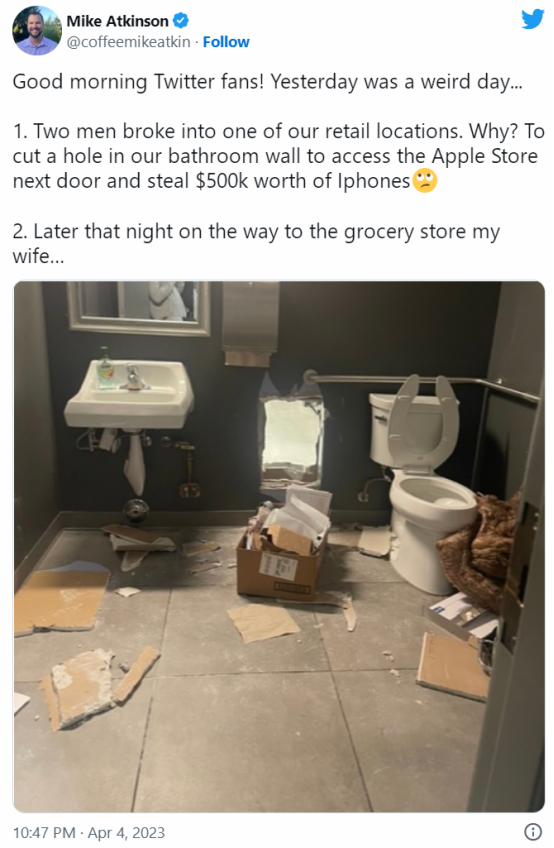
Task: Click the truncated 'wife…' text
Action: click(x=38, y=256)
